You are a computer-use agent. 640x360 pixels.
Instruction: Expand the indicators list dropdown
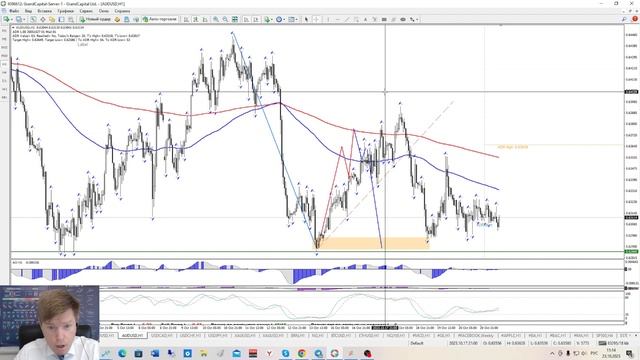(x=273, y=19)
